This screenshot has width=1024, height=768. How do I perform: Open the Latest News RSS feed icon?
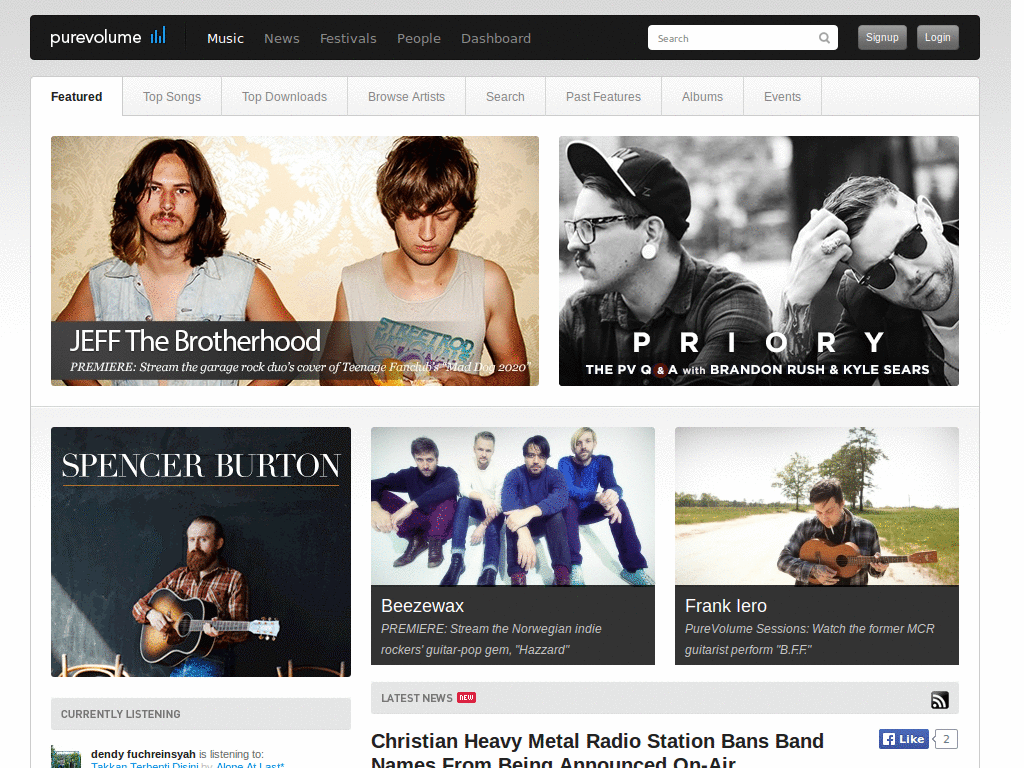pyautogui.click(x=939, y=700)
